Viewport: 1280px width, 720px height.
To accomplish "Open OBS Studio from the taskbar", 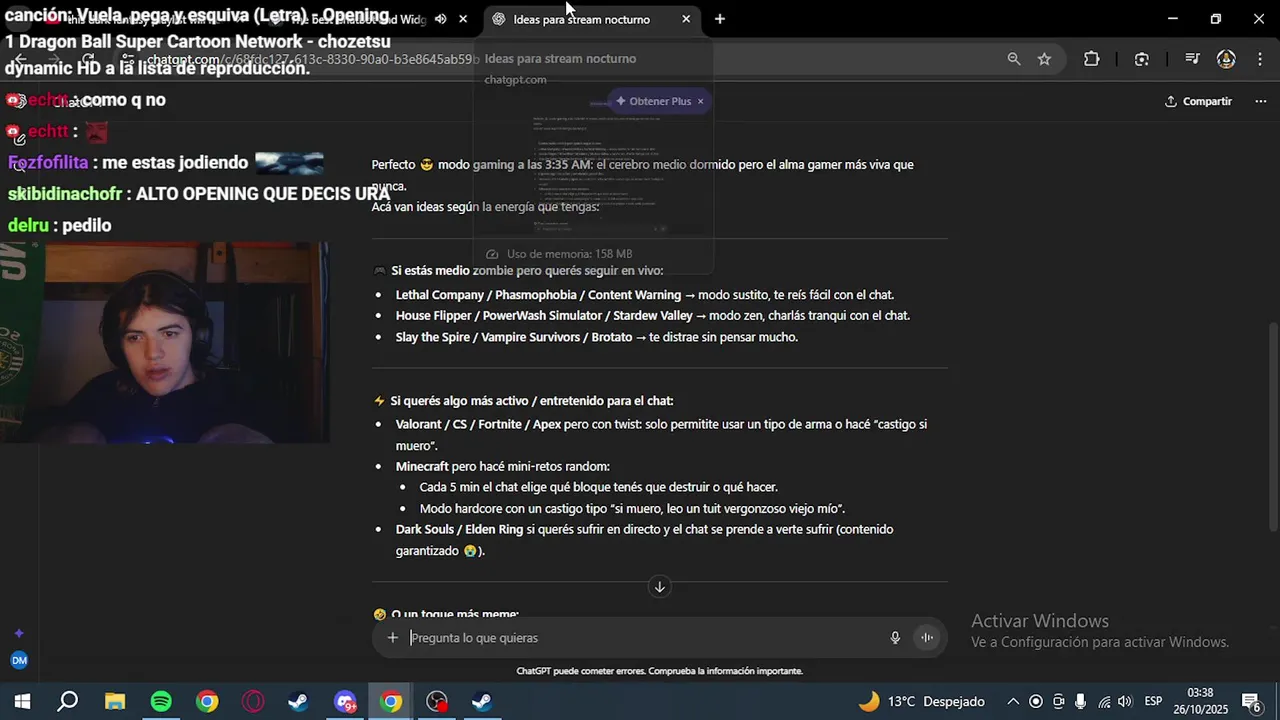I will [x=437, y=701].
